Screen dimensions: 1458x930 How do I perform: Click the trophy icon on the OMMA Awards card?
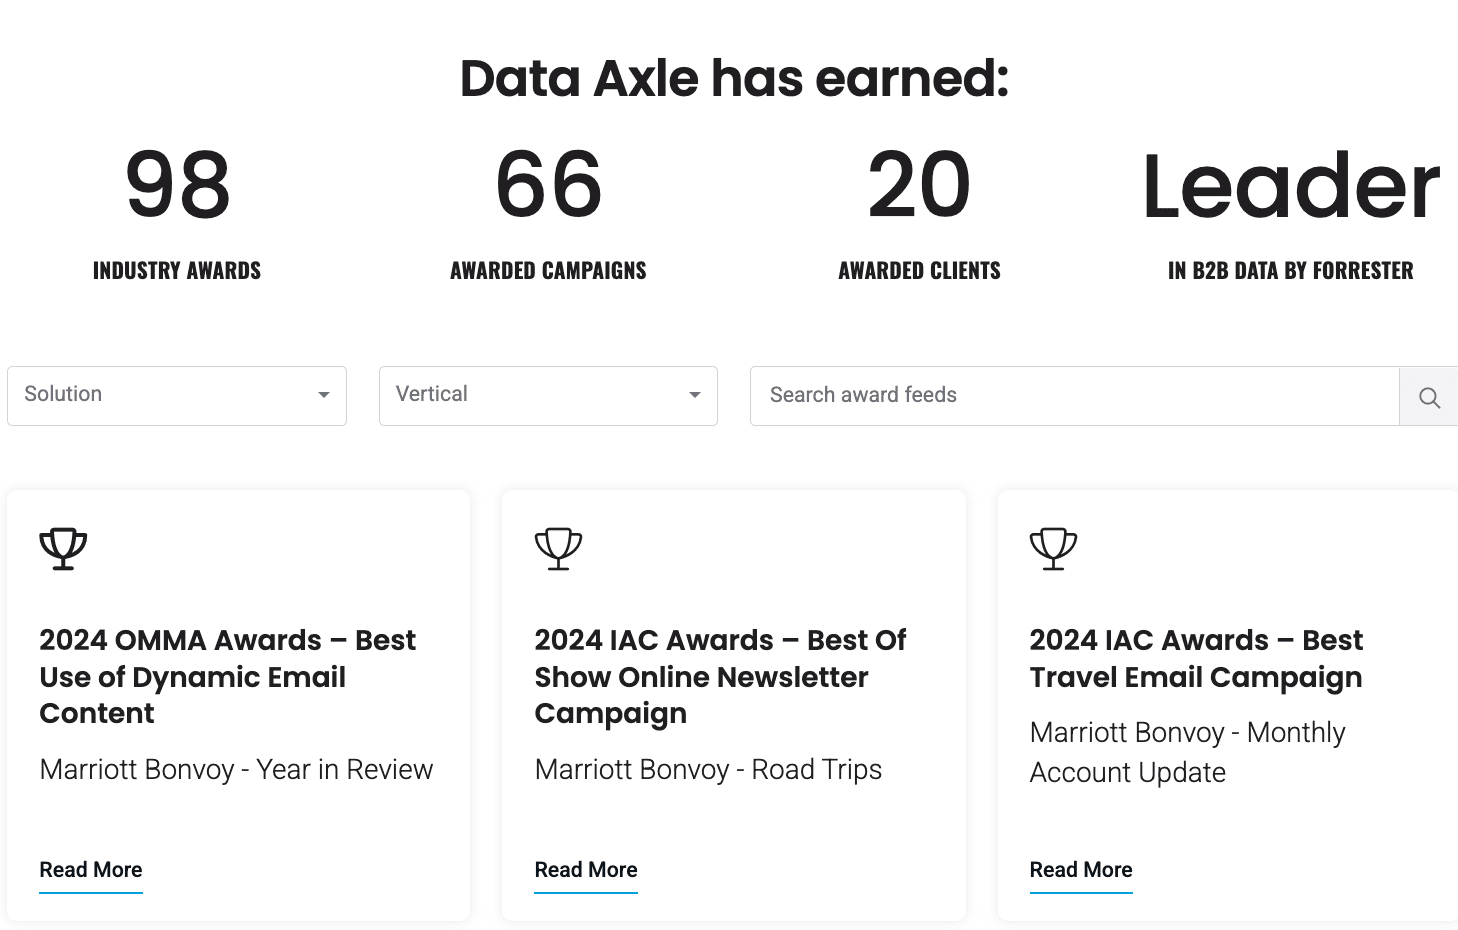click(63, 548)
